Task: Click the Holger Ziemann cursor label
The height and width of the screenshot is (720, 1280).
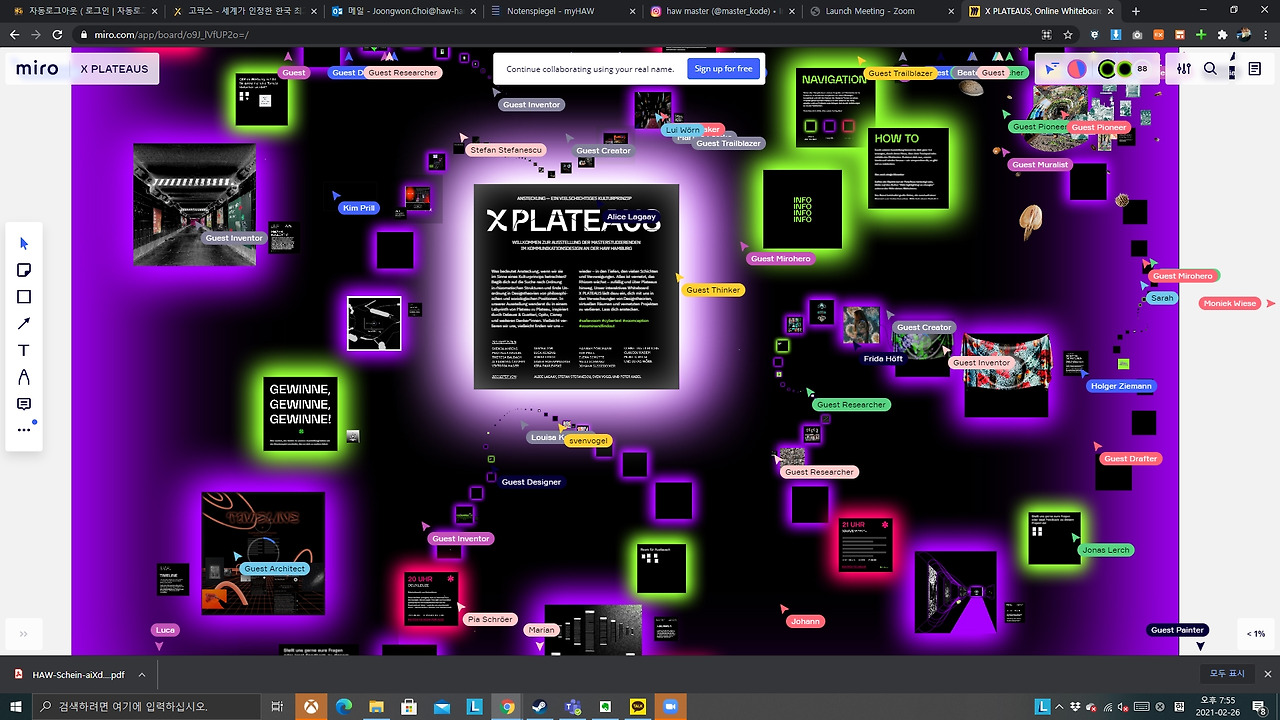Action: pos(1121,386)
